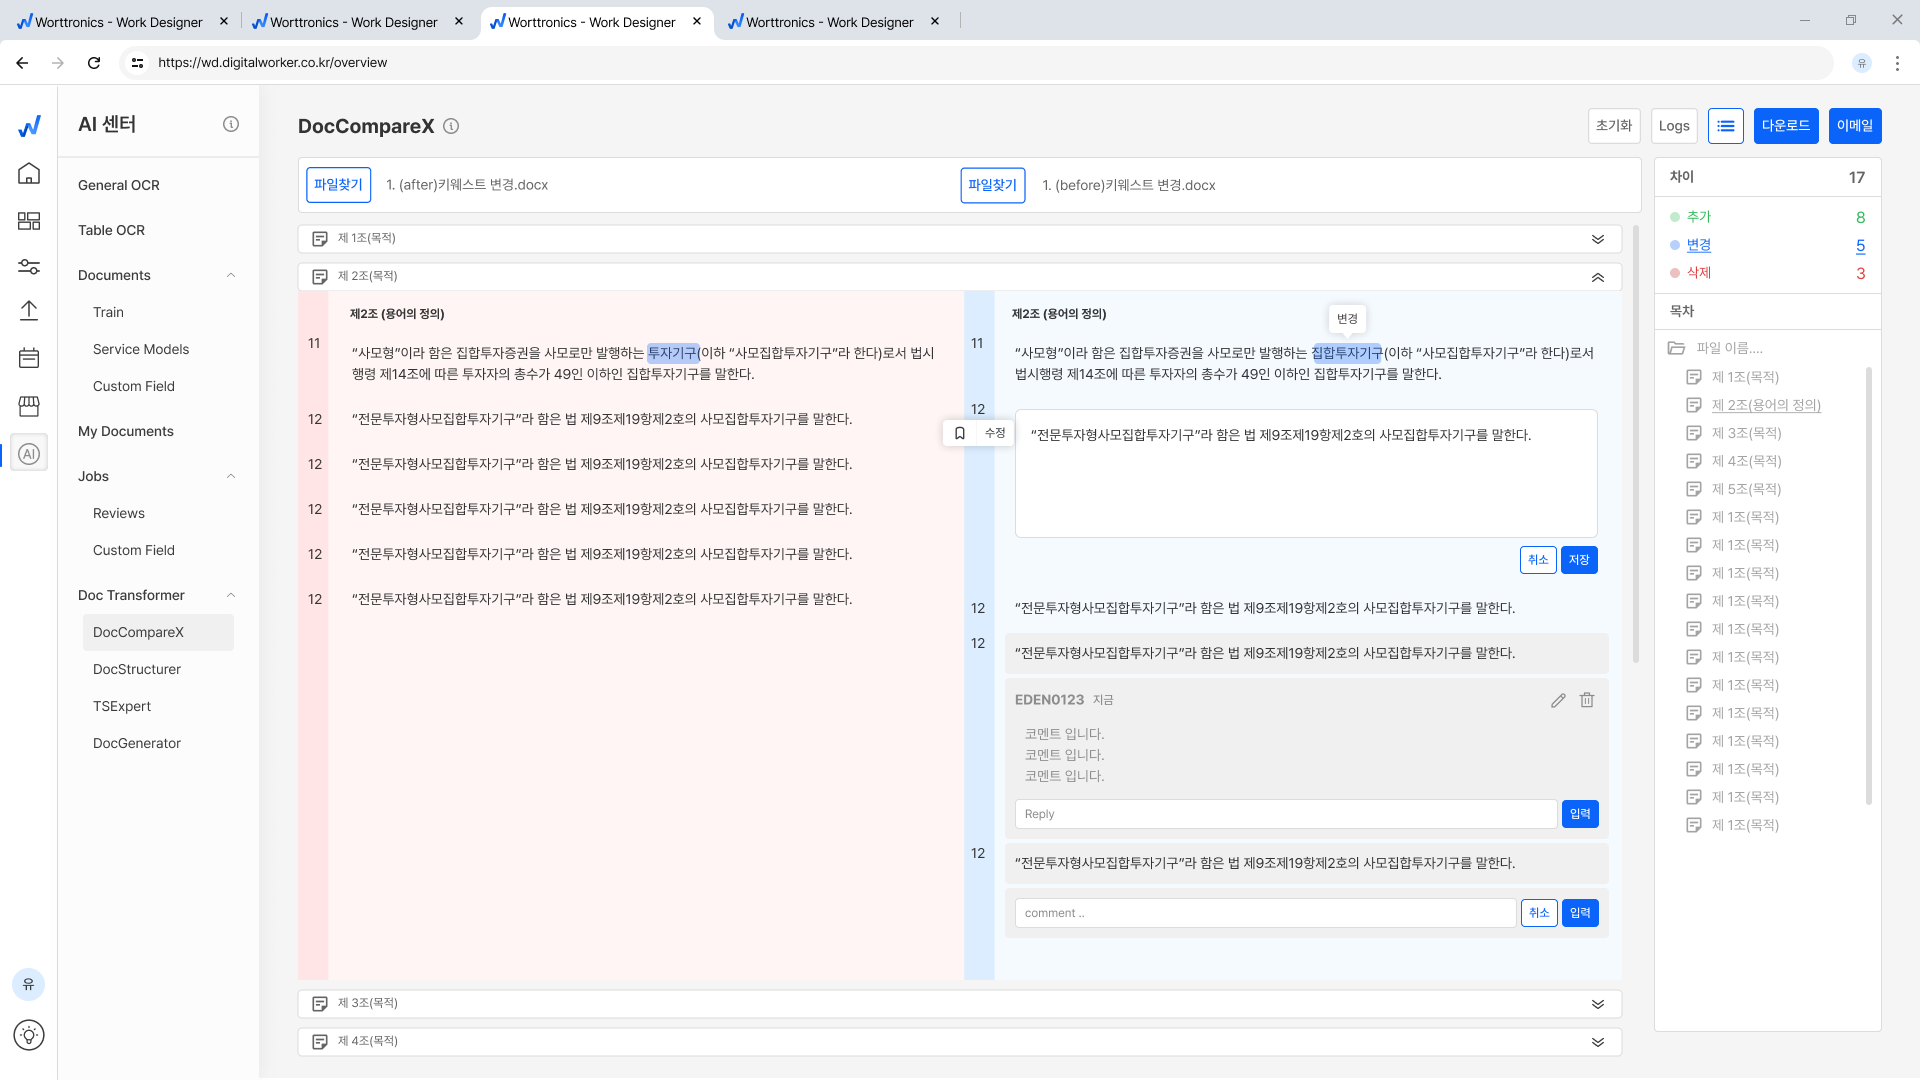Click the pencil edit icon on EDEN0123 comment
This screenshot has width=1920, height=1080.
pos(1558,700)
